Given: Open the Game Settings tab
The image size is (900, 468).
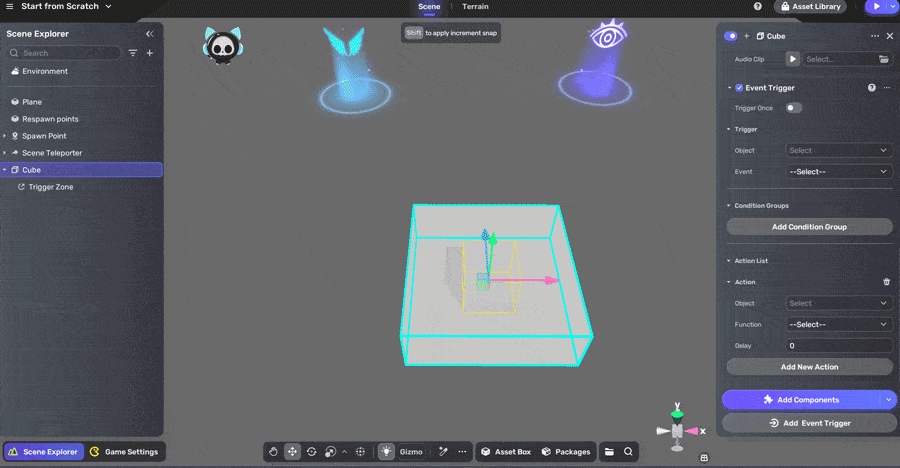Looking at the screenshot, I should click(125, 452).
